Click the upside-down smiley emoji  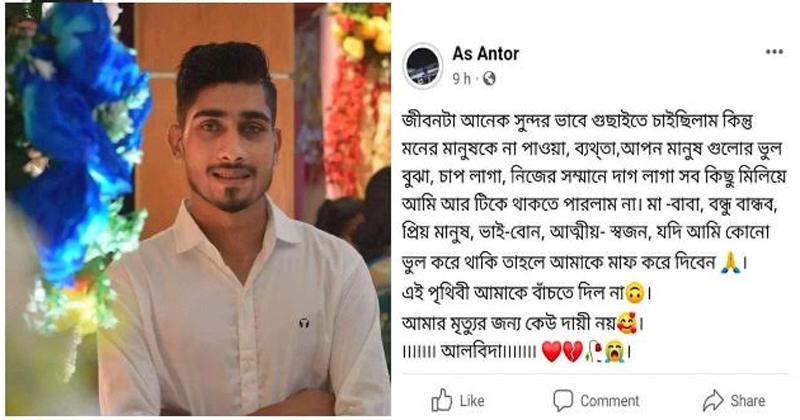point(634,293)
